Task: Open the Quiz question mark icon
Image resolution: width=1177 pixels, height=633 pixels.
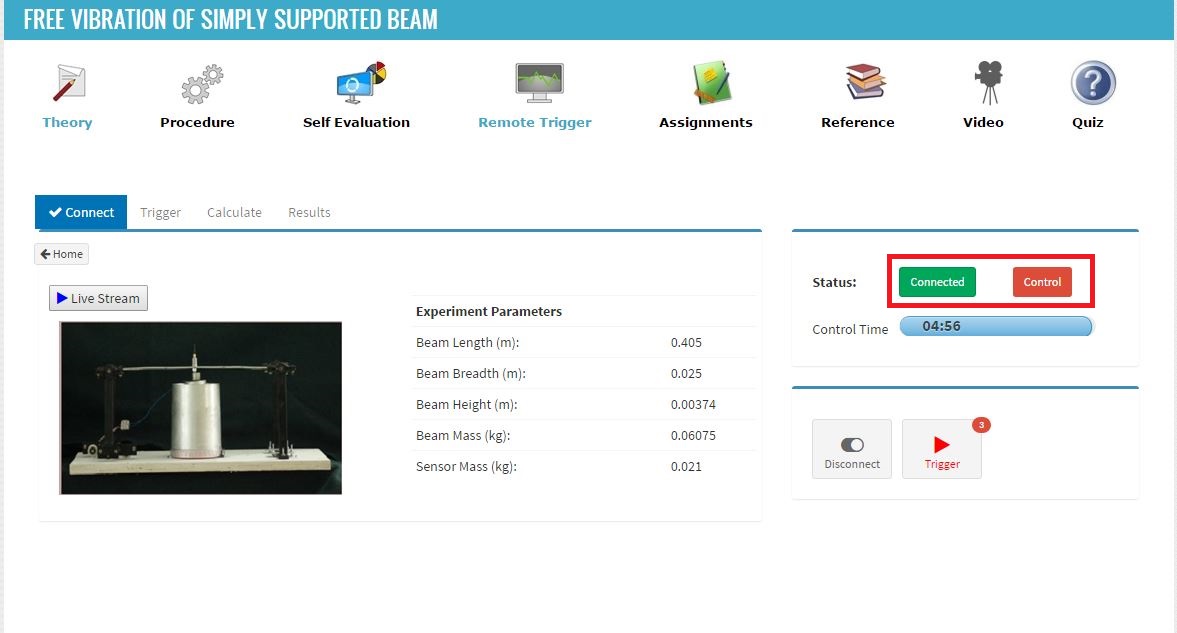Action: pyautogui.click(x=1093, y=83)
